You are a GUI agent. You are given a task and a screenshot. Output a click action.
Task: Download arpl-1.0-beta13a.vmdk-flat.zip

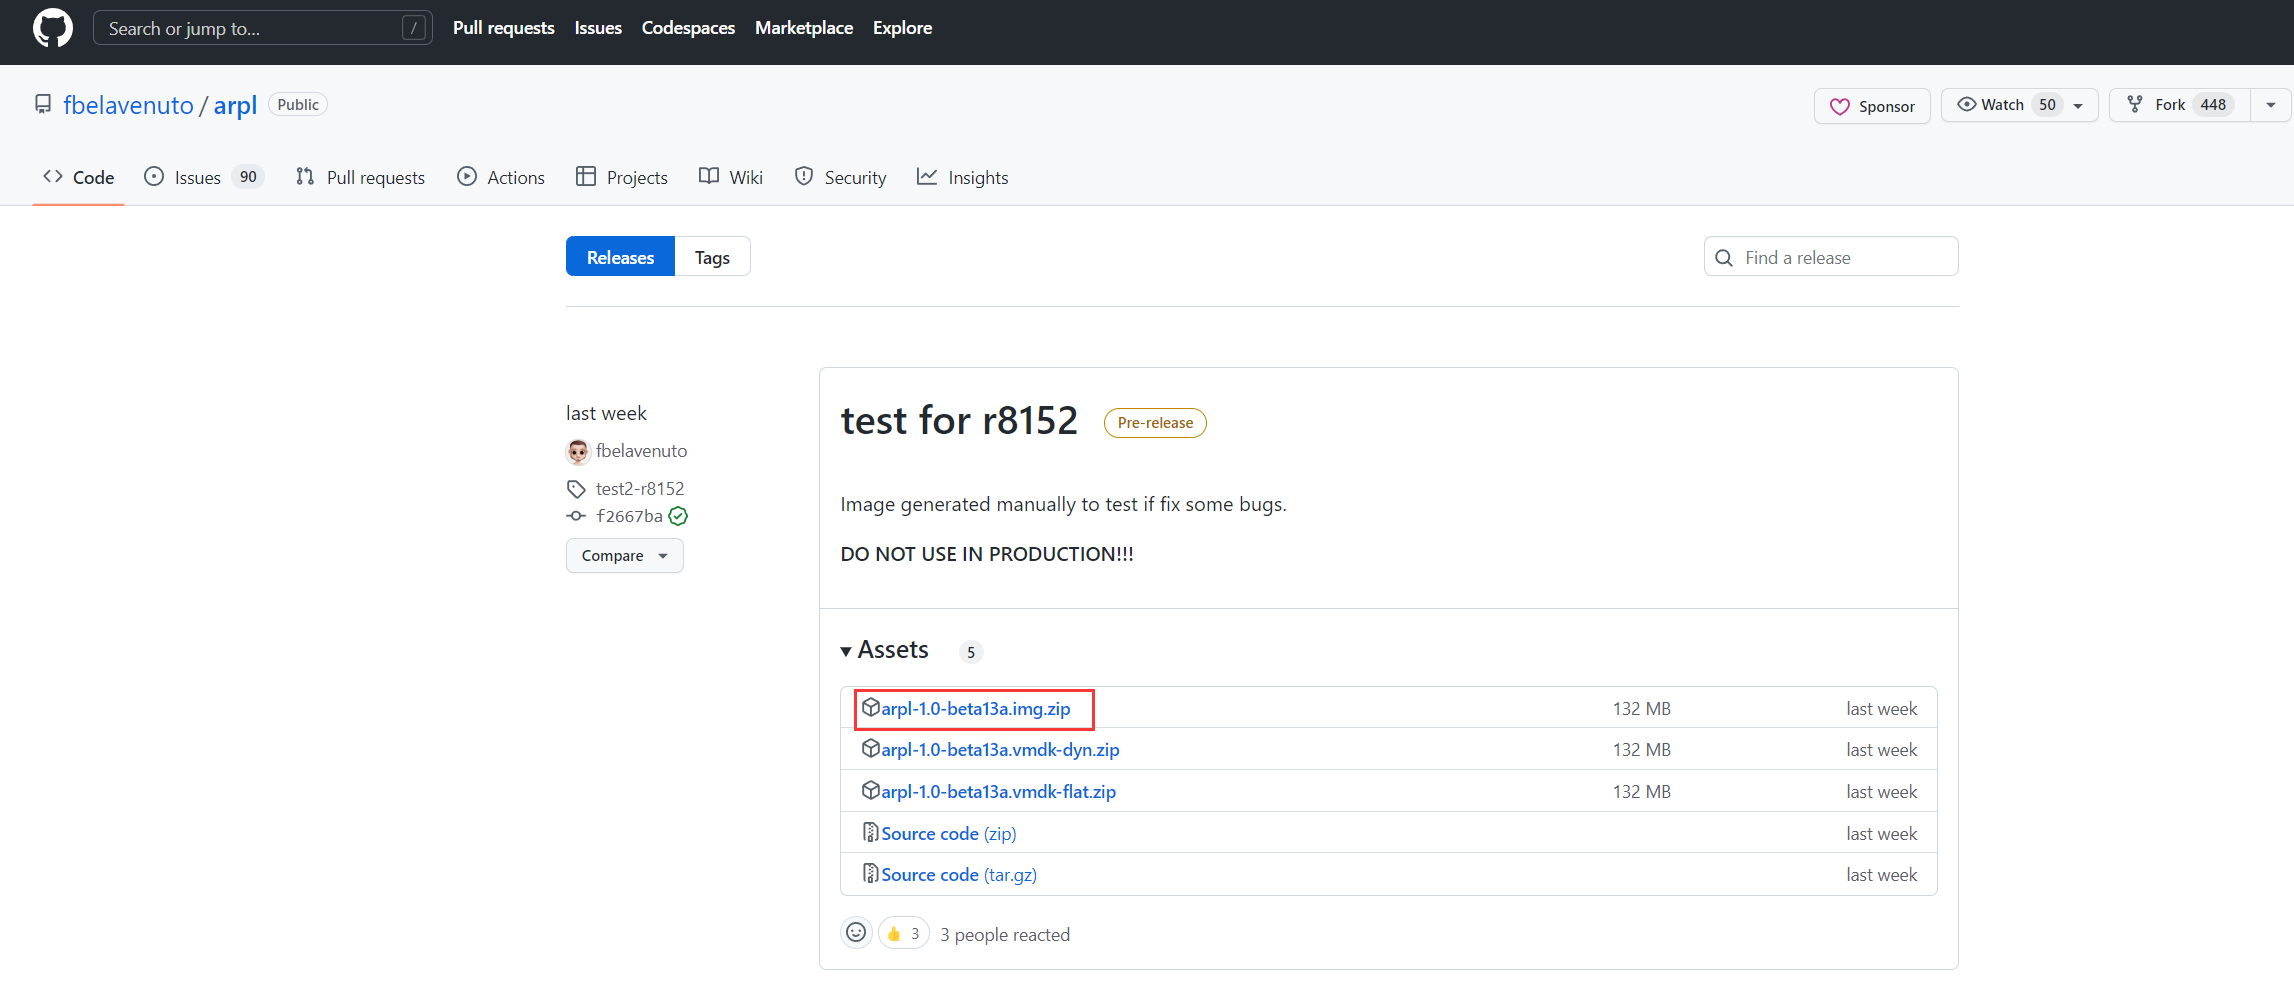point(998,791)
